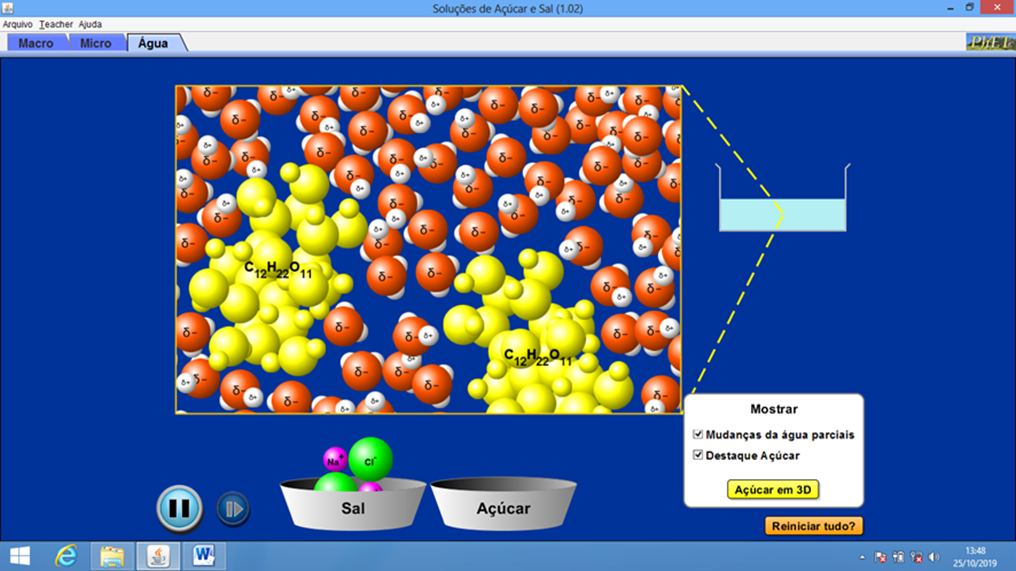Open Internet Explorer from the taskbar
The width and height of the screenshot is (1016, 571).
[67, 555]
